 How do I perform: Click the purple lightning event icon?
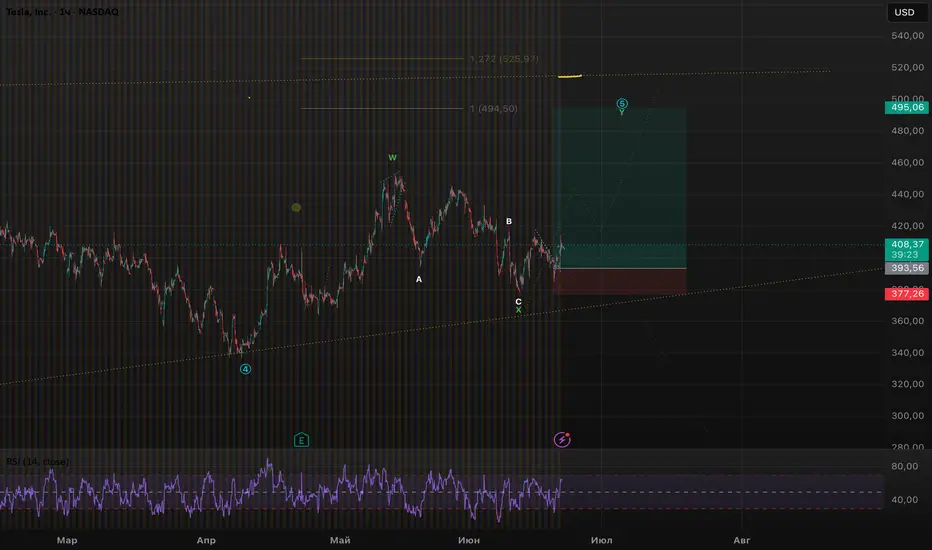(562, 439)
